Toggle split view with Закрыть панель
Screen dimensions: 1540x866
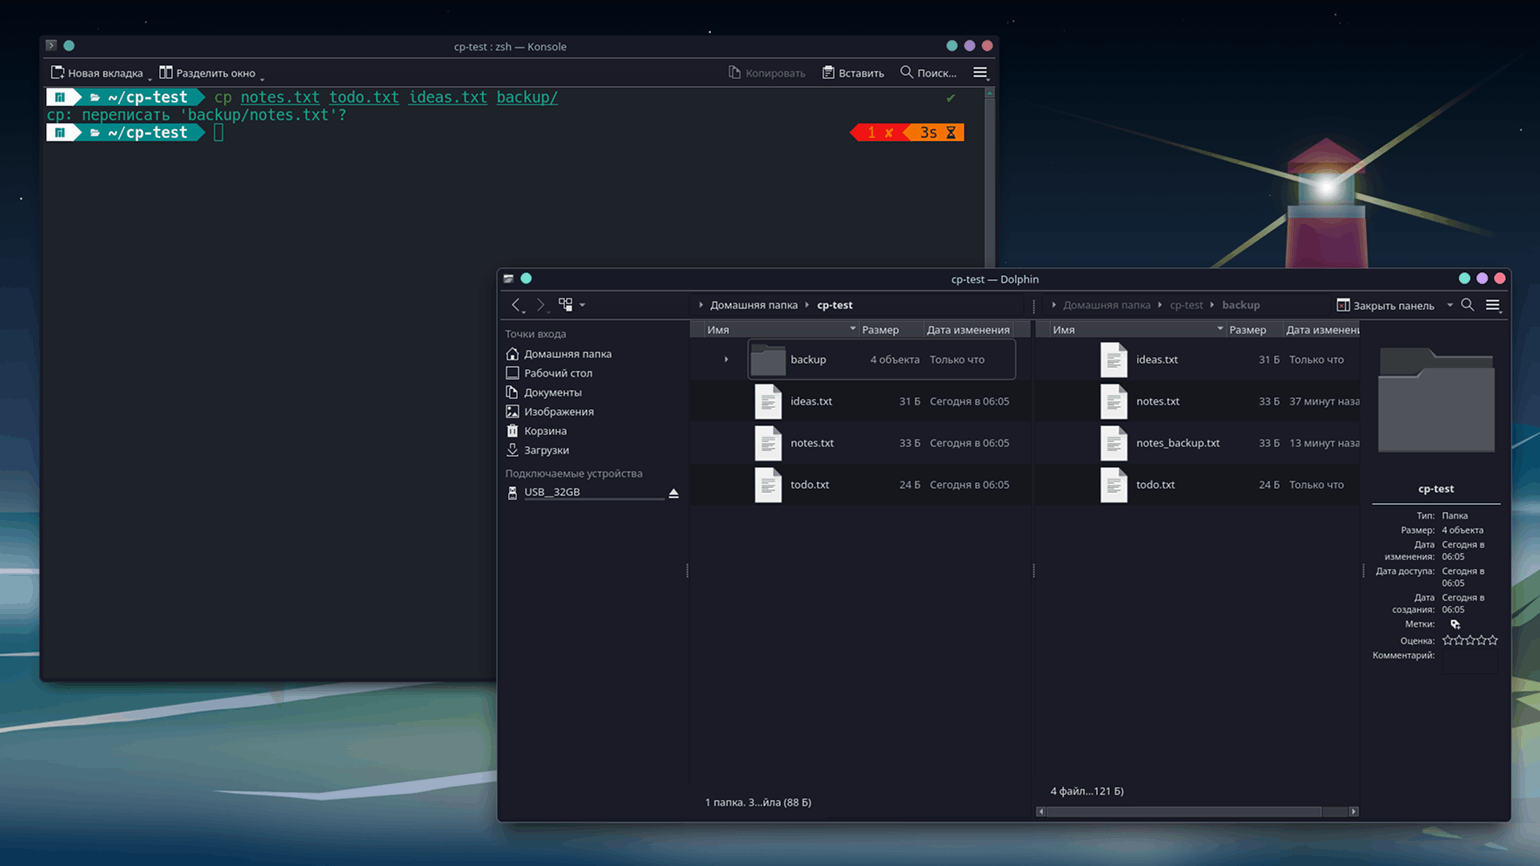click(x=1385, y=305)
